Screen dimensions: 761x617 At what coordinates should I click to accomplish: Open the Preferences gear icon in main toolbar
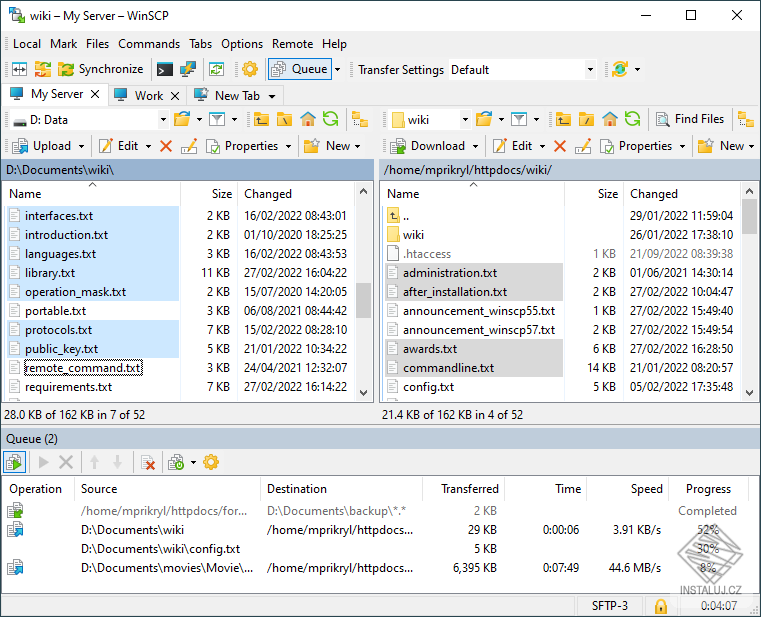250,69
